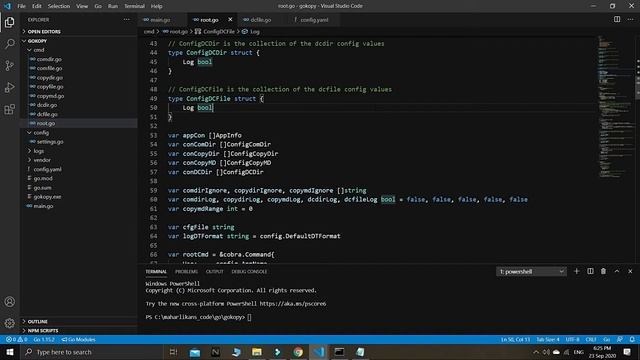Switch to the Debug Console tab
This screenshot has height=360, width=640.
pos(249,271)
